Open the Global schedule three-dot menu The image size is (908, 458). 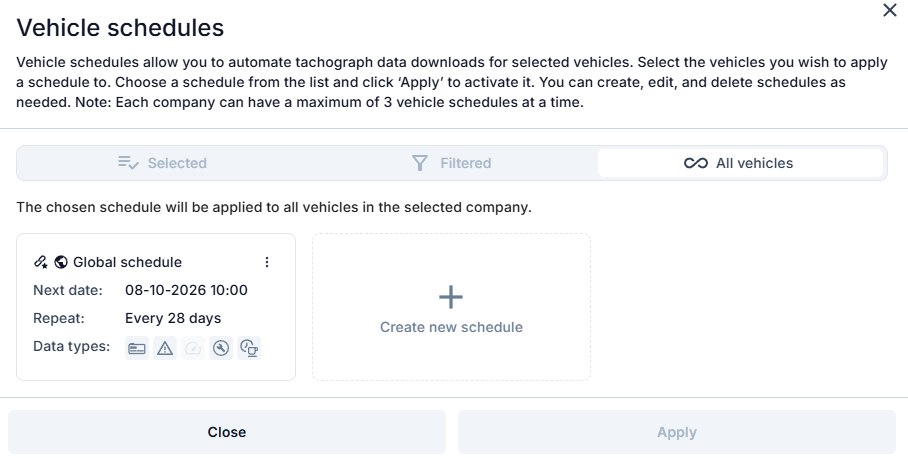267,262
